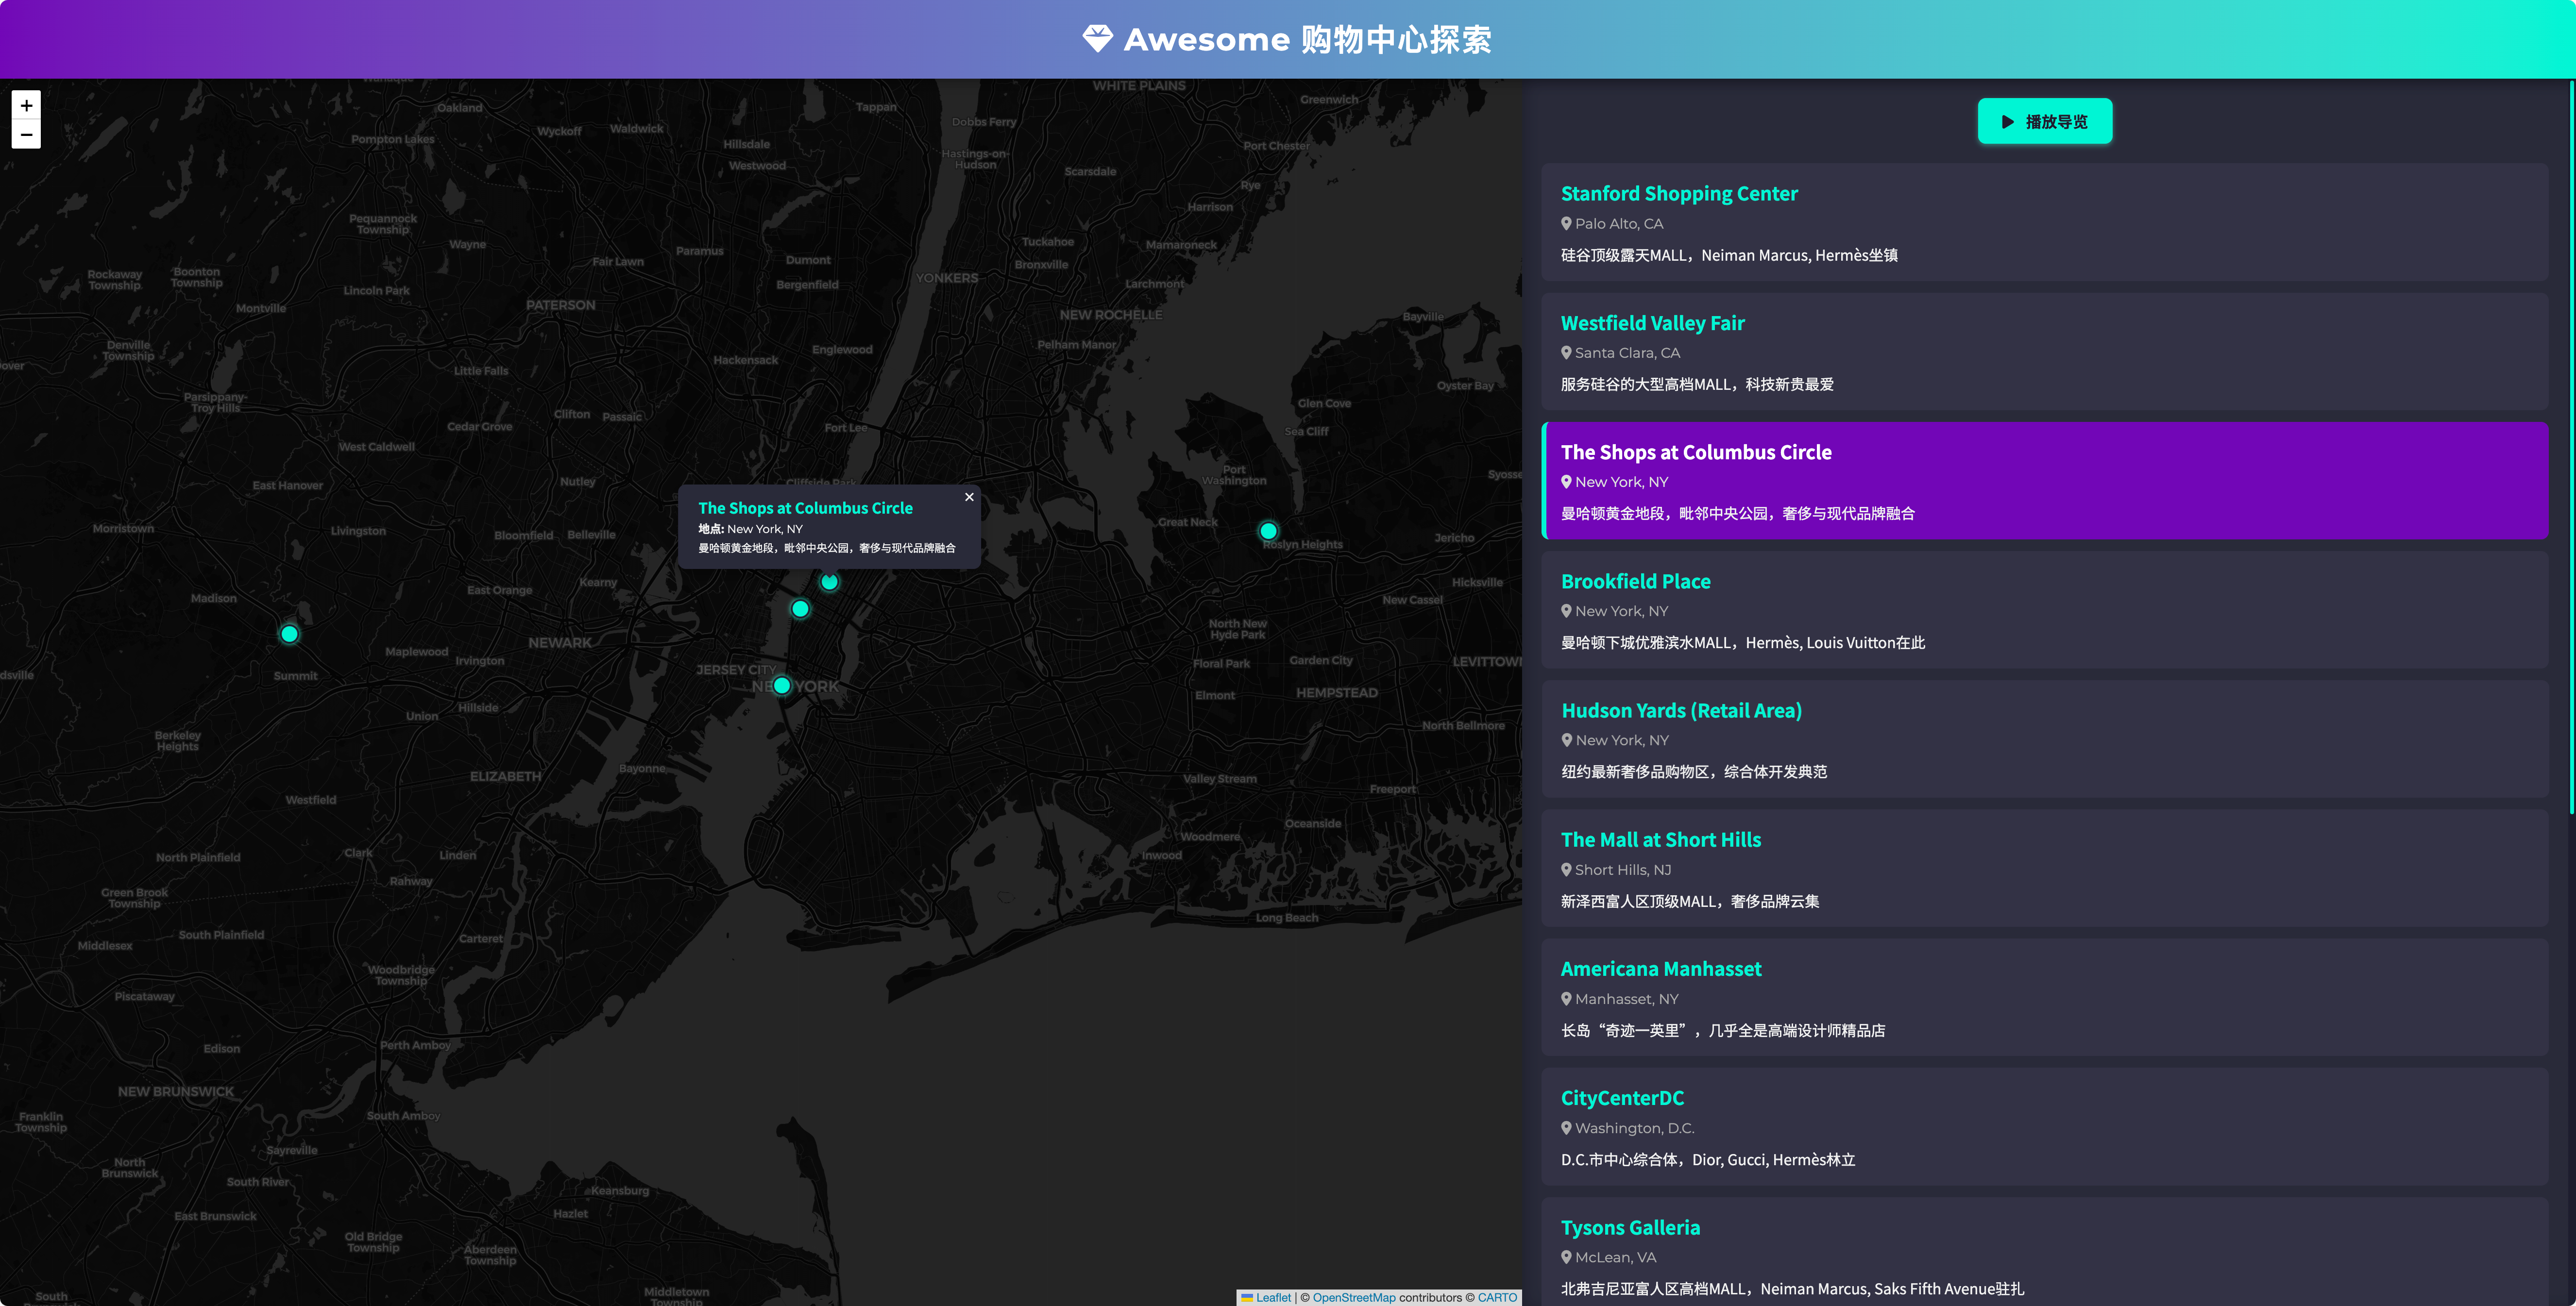The width and height of the screenshot is (2576, 1306).
Task: Click the location pin beside Santa Clara, CA
Action: coord(1566,353)
